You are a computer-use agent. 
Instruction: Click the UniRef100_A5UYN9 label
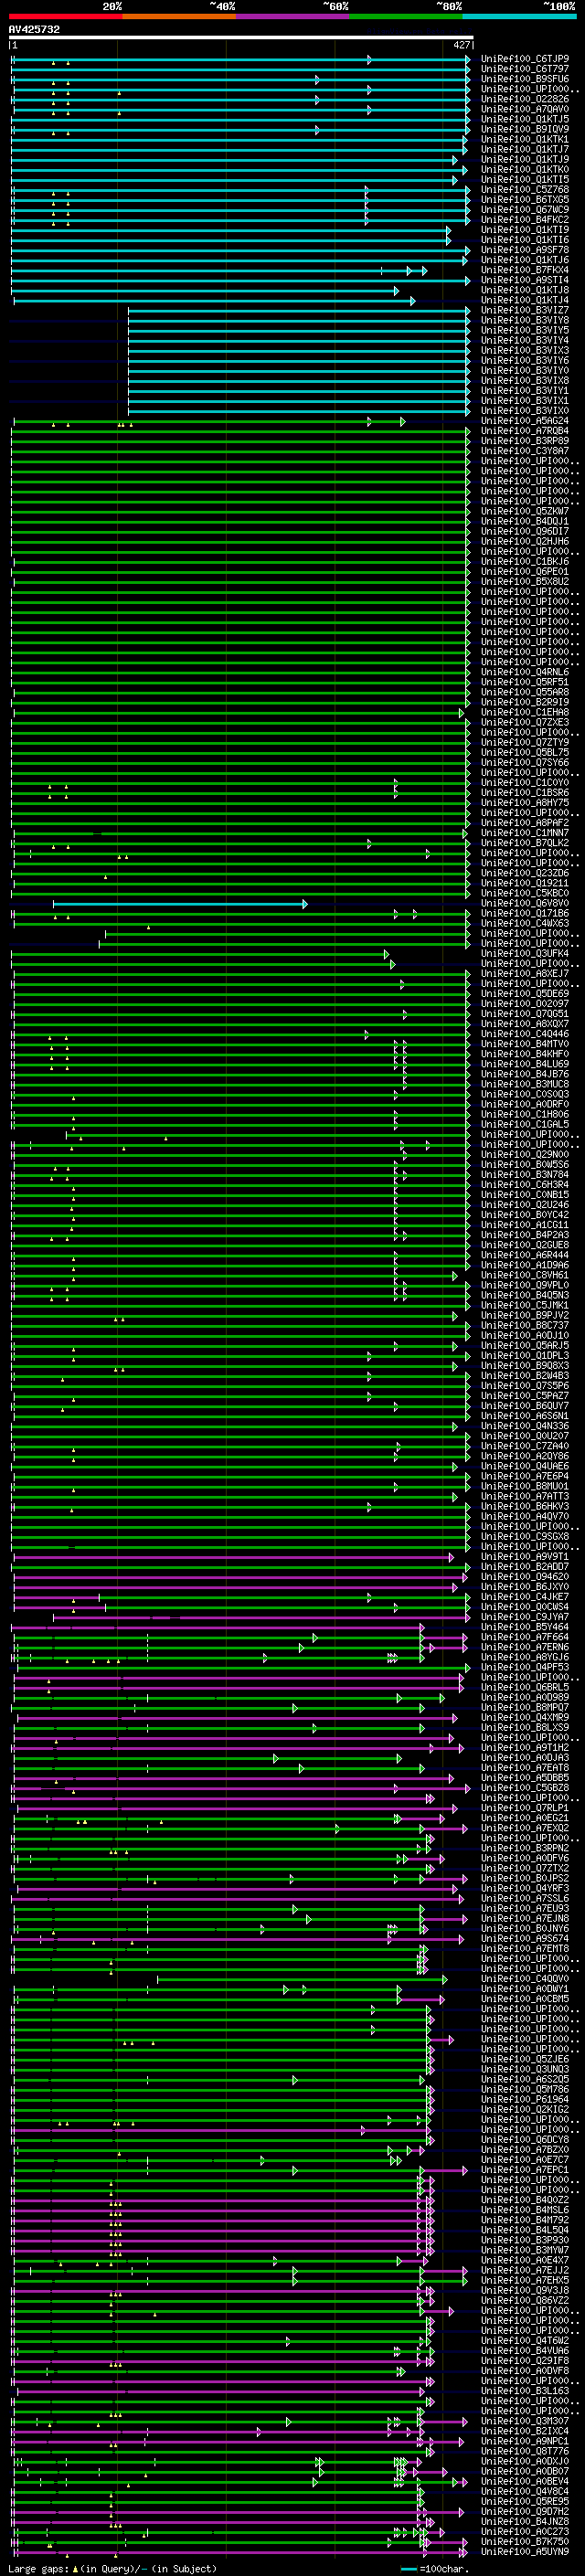coord(524,2552)
